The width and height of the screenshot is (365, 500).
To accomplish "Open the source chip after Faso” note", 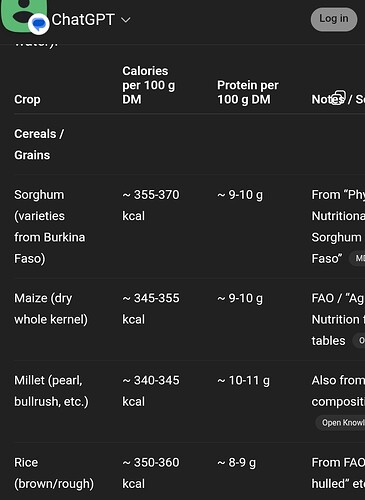I will tap(357, 258).
